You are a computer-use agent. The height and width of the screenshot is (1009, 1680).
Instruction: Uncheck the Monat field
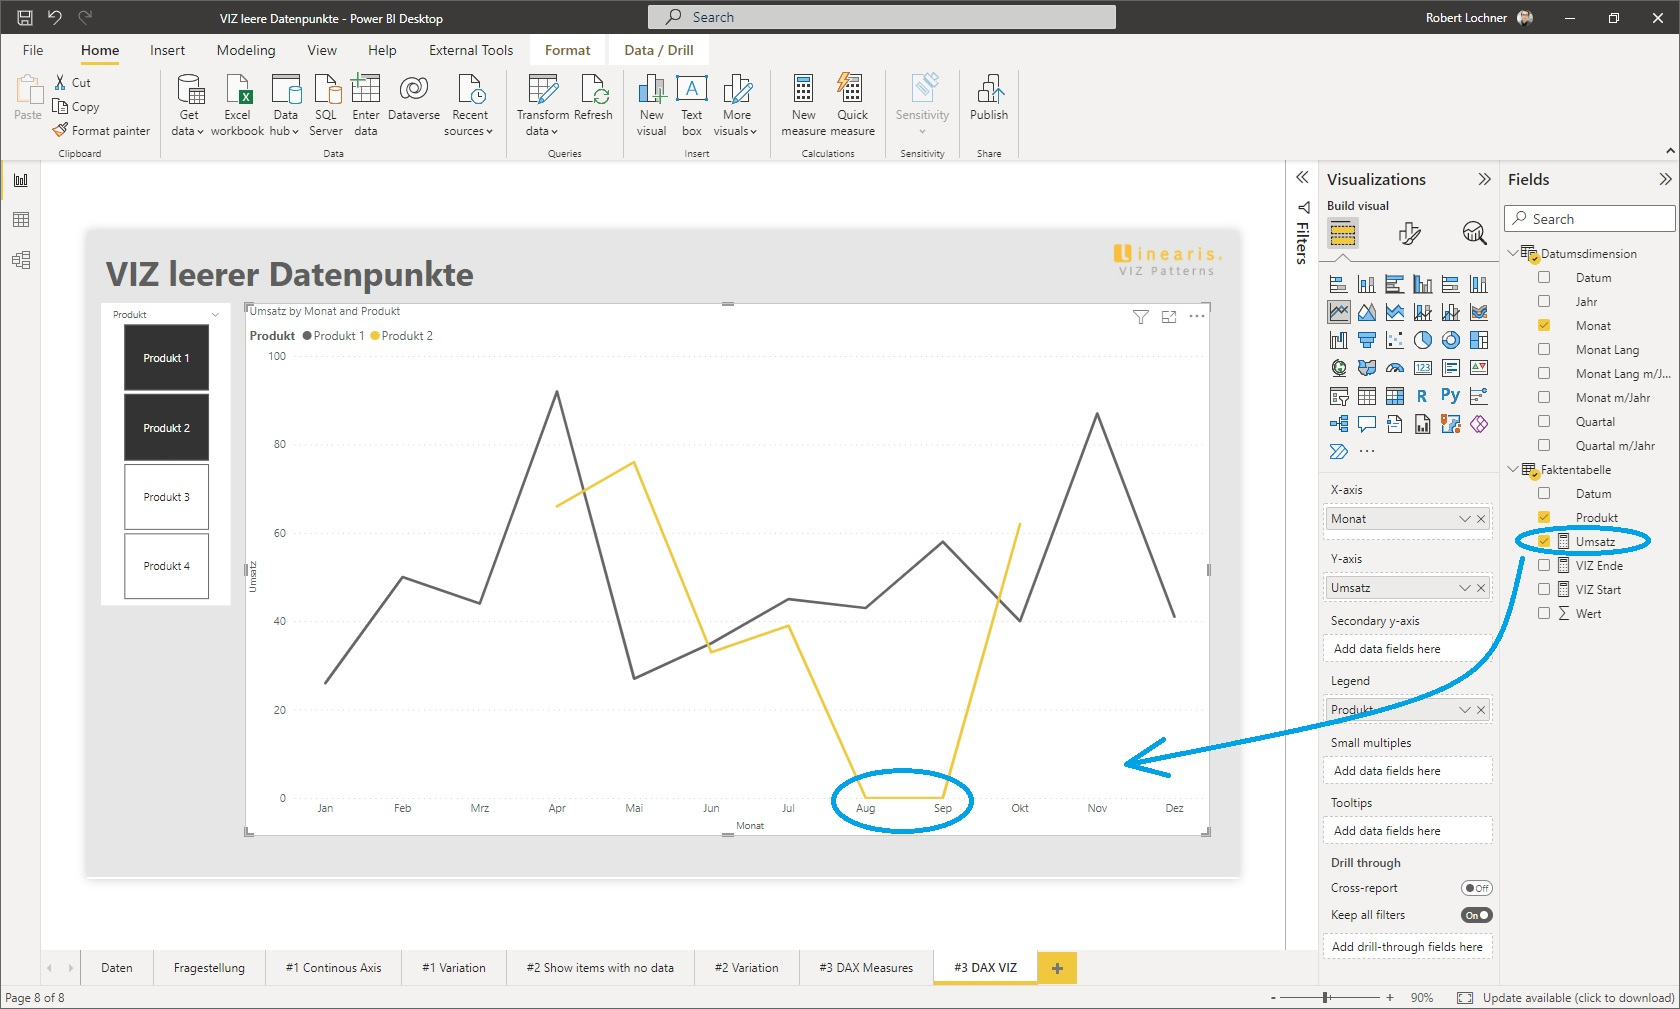pos(1544,325)
